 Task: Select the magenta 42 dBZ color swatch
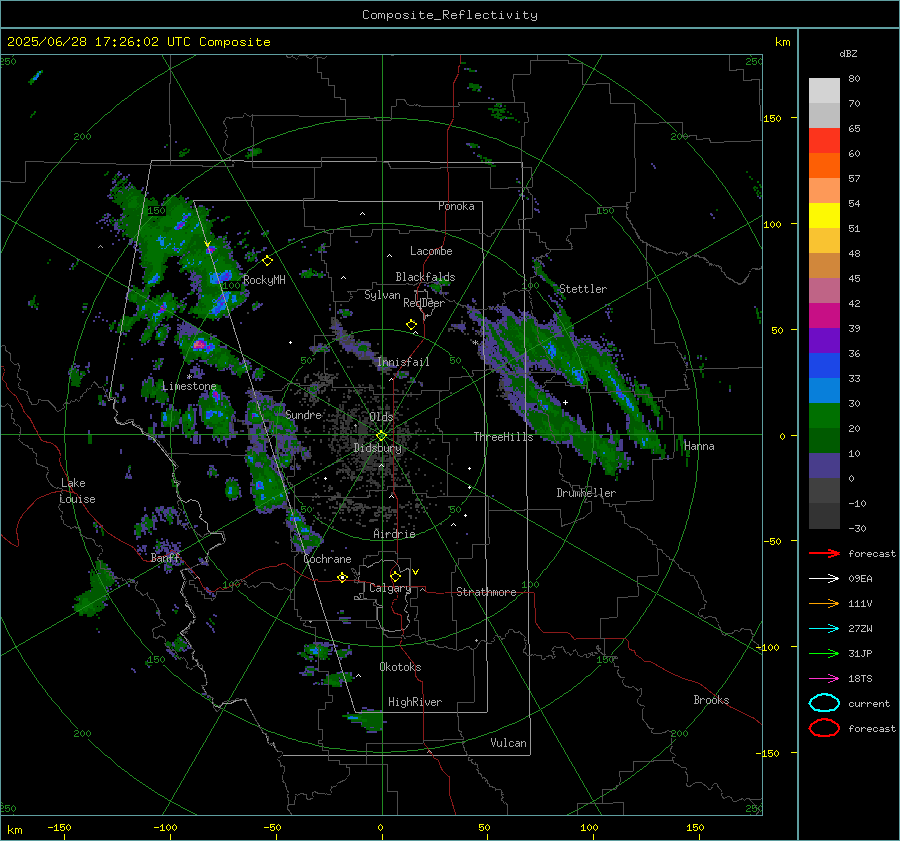pos(824,315)
